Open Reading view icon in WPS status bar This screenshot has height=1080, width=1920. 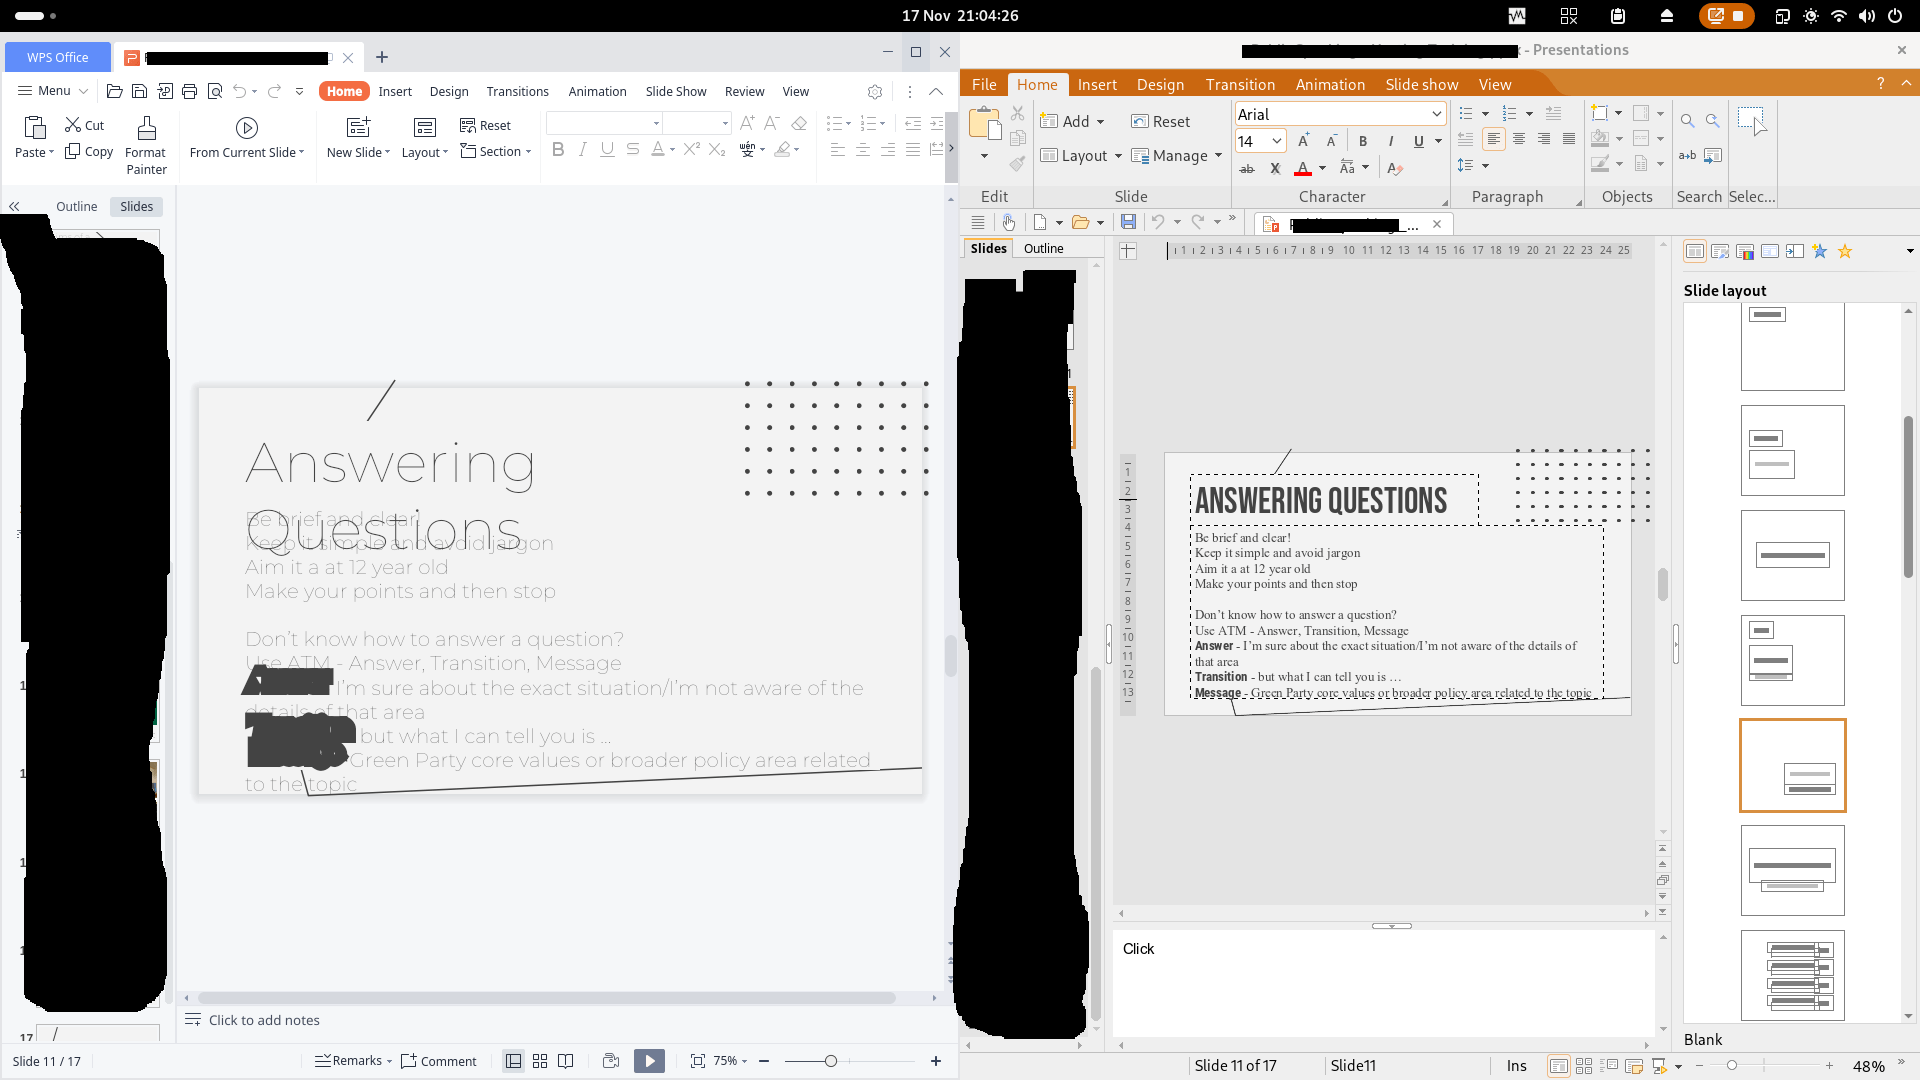click(566, 1061)
